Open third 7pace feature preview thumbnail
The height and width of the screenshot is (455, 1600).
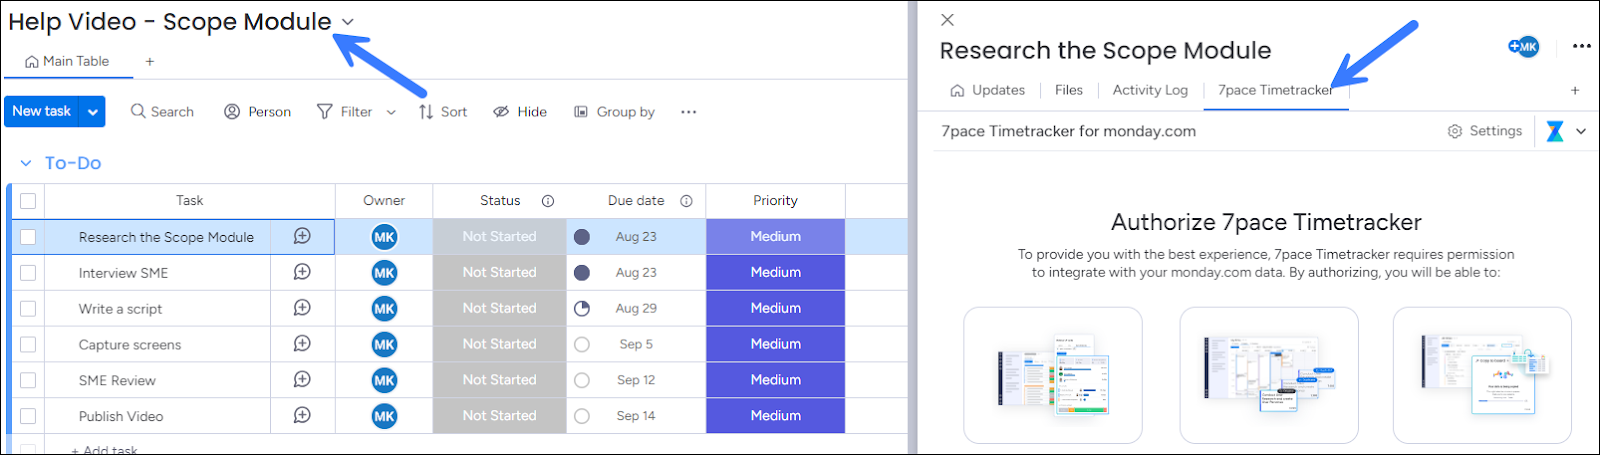[x=1482, y=375]
